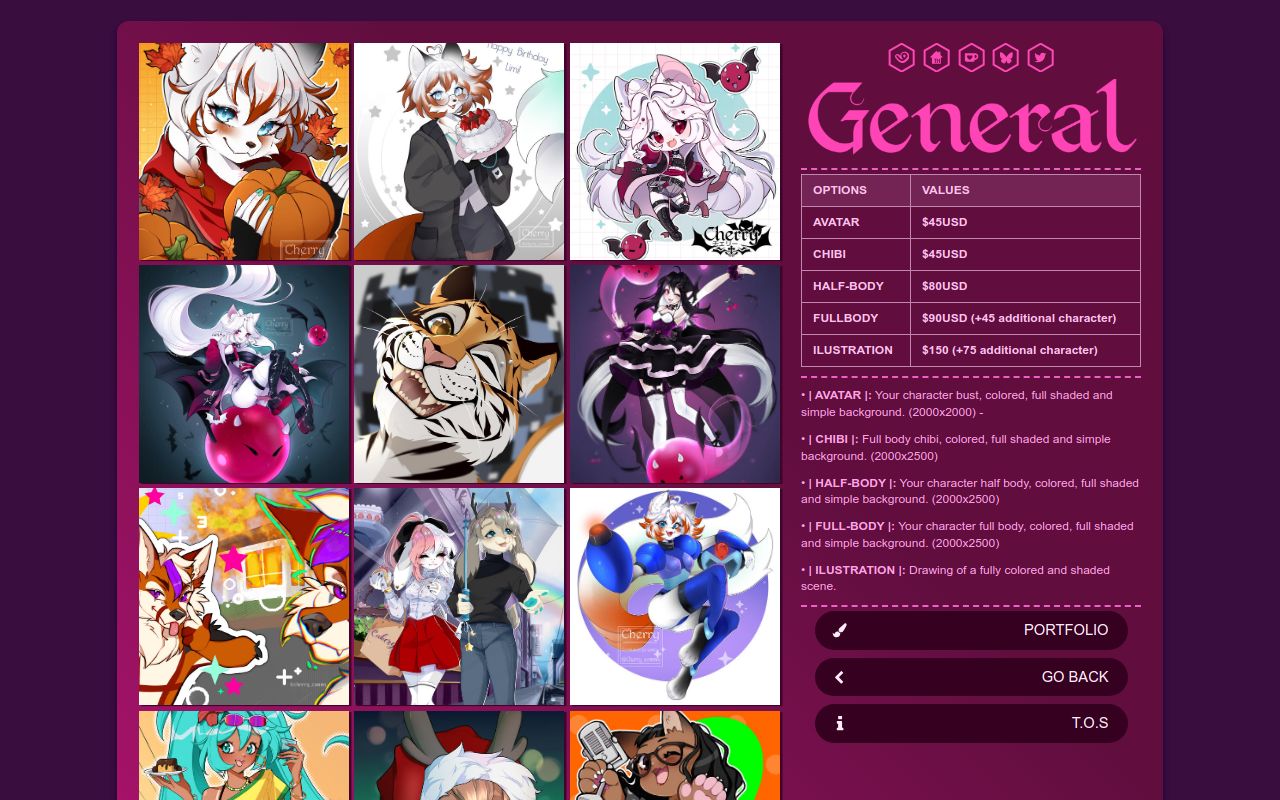Image resolution: width=1280 pixels, height=800 pixels.
Task: Open the tiger portrait artwork
Action: pyautogui.click(x=459, y=374)
